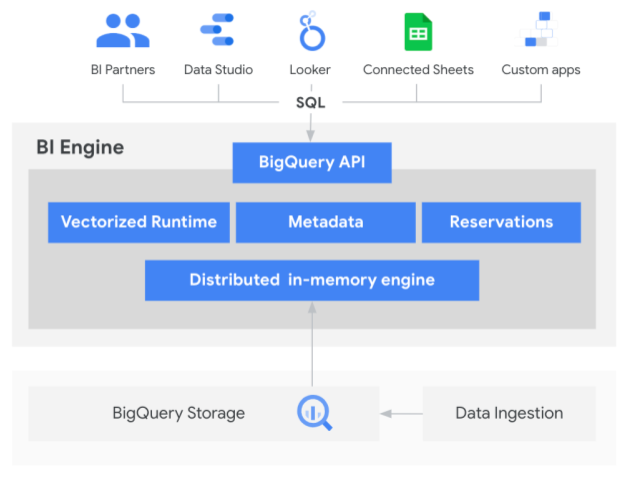Click the BI Partners people icon

[123, 31]
